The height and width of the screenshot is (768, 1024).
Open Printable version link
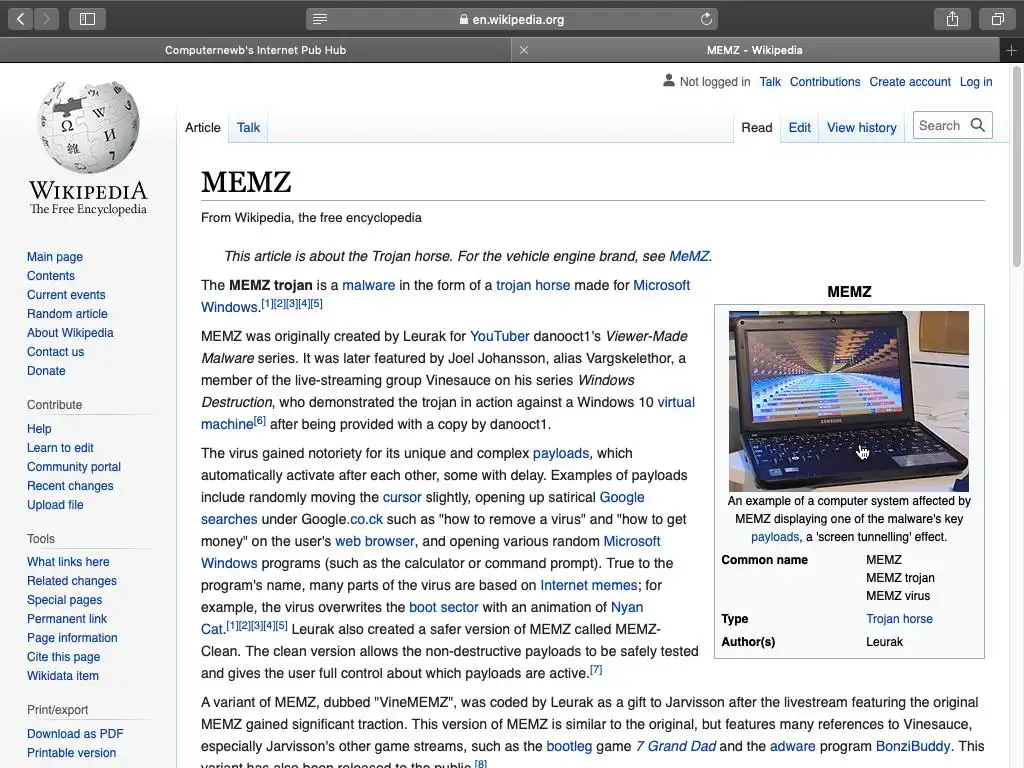72,752
